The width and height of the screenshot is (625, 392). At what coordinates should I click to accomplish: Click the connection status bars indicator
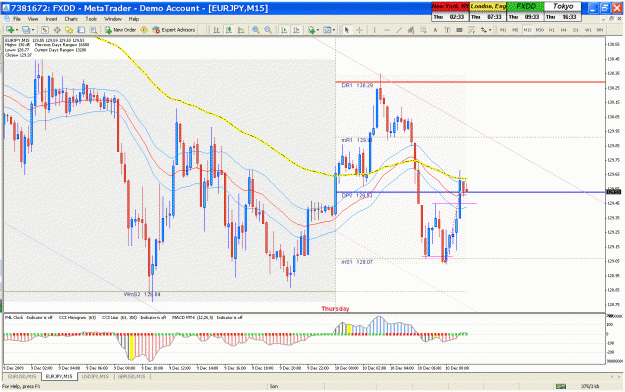click(x=561, y=386)
